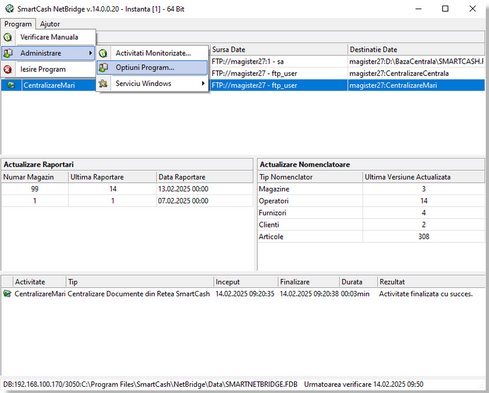Select Articole version value 308
This screenshot has width=489, height=393.
pos(424,237)
